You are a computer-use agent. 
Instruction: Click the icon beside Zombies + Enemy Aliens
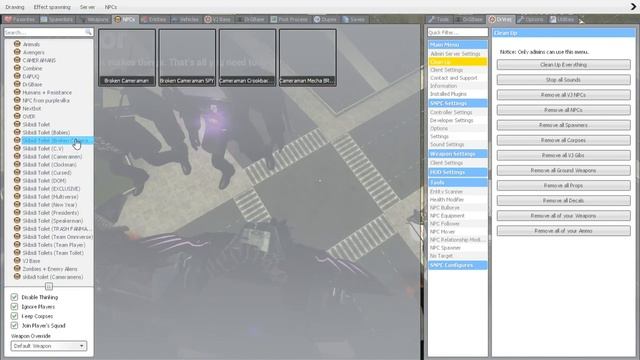click(17, 269)
